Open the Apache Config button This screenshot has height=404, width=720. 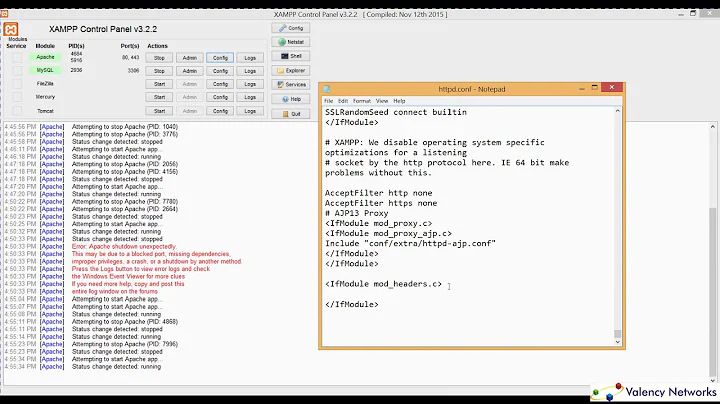(220, 58)
